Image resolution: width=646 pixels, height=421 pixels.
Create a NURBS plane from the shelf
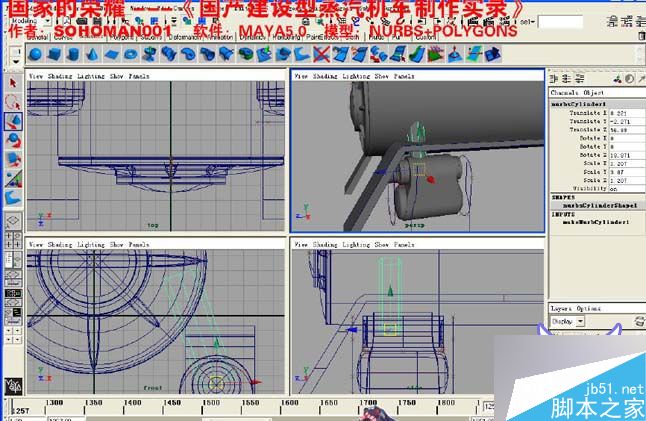coord(111,54)
